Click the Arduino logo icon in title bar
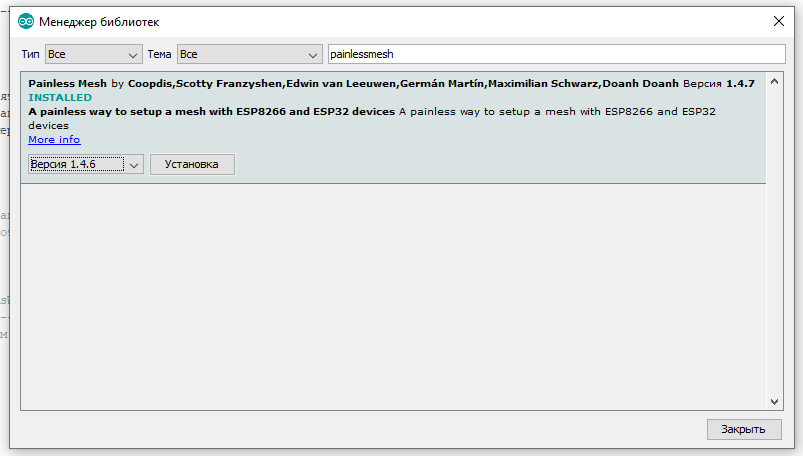This screenshot has width=803, height=456. tap(26, 22)
